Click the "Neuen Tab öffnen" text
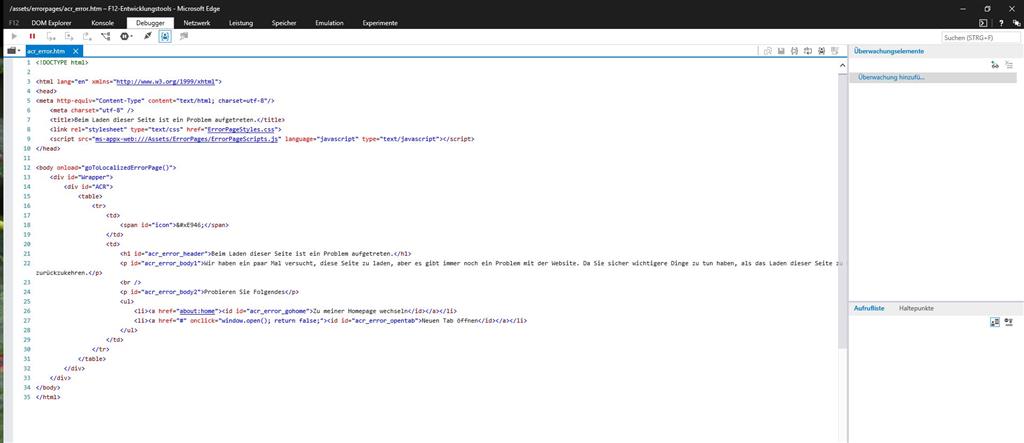 click(450, 321)
